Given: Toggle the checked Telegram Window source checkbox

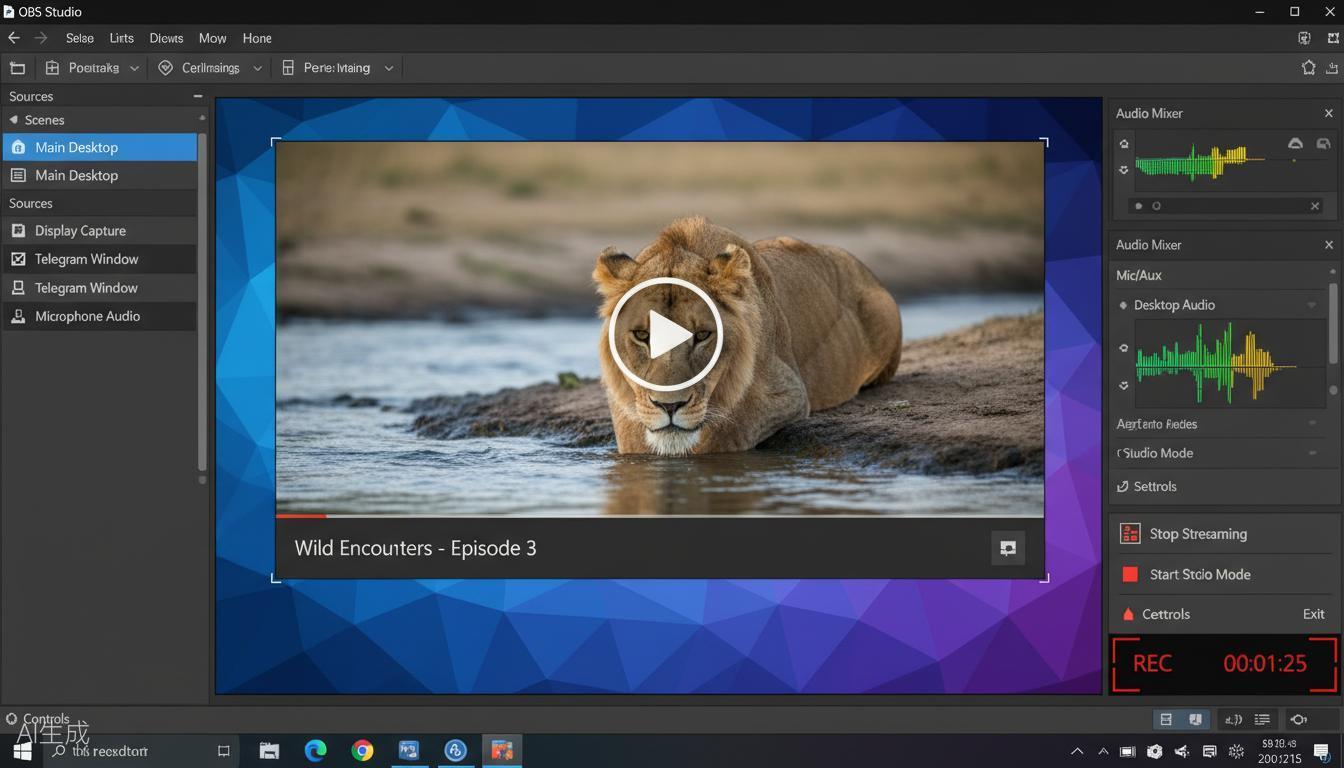Looking at the screenshot, I should (18, 259).
